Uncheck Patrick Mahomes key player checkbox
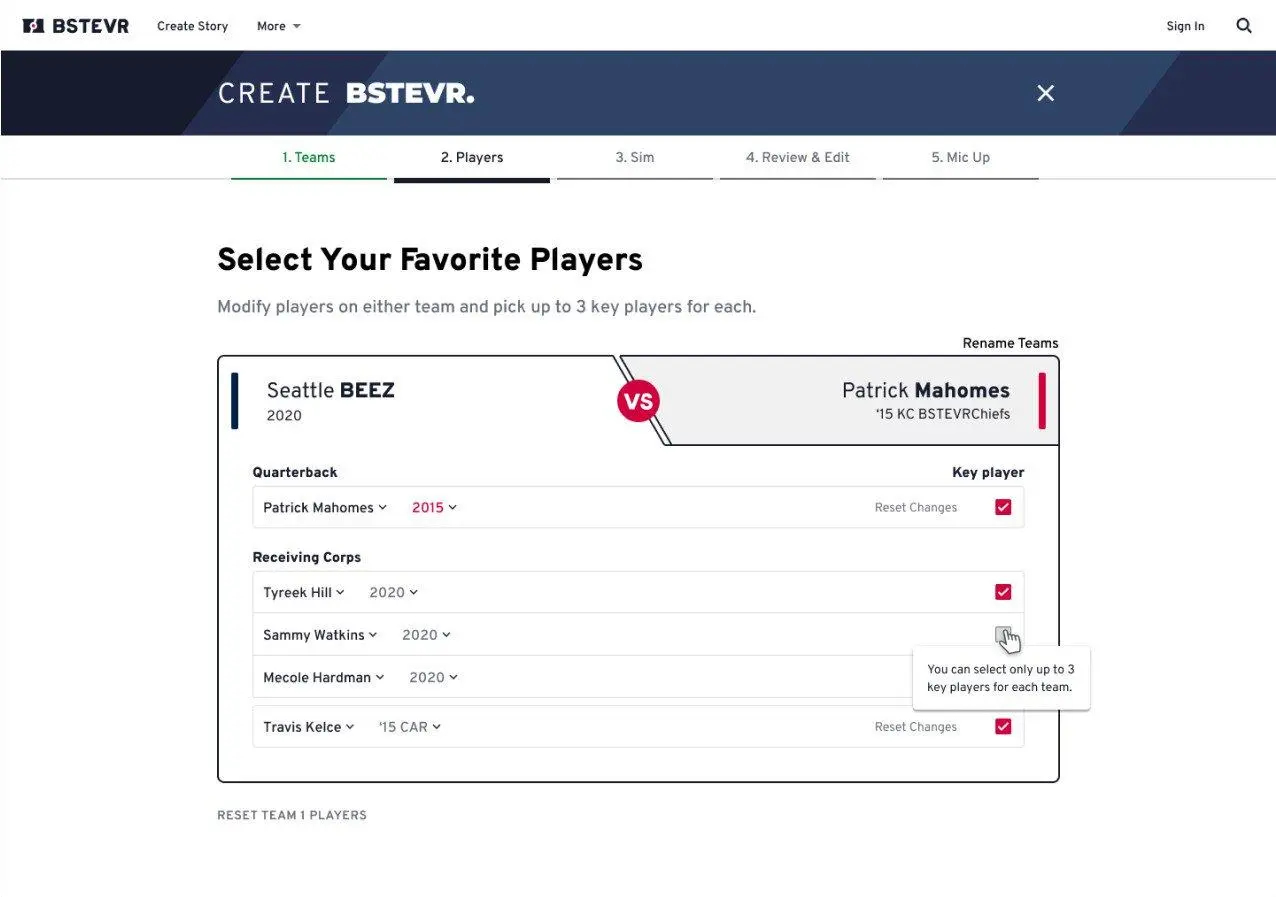This screenshot has width=1276, height=897. (x=1003, y=507)
